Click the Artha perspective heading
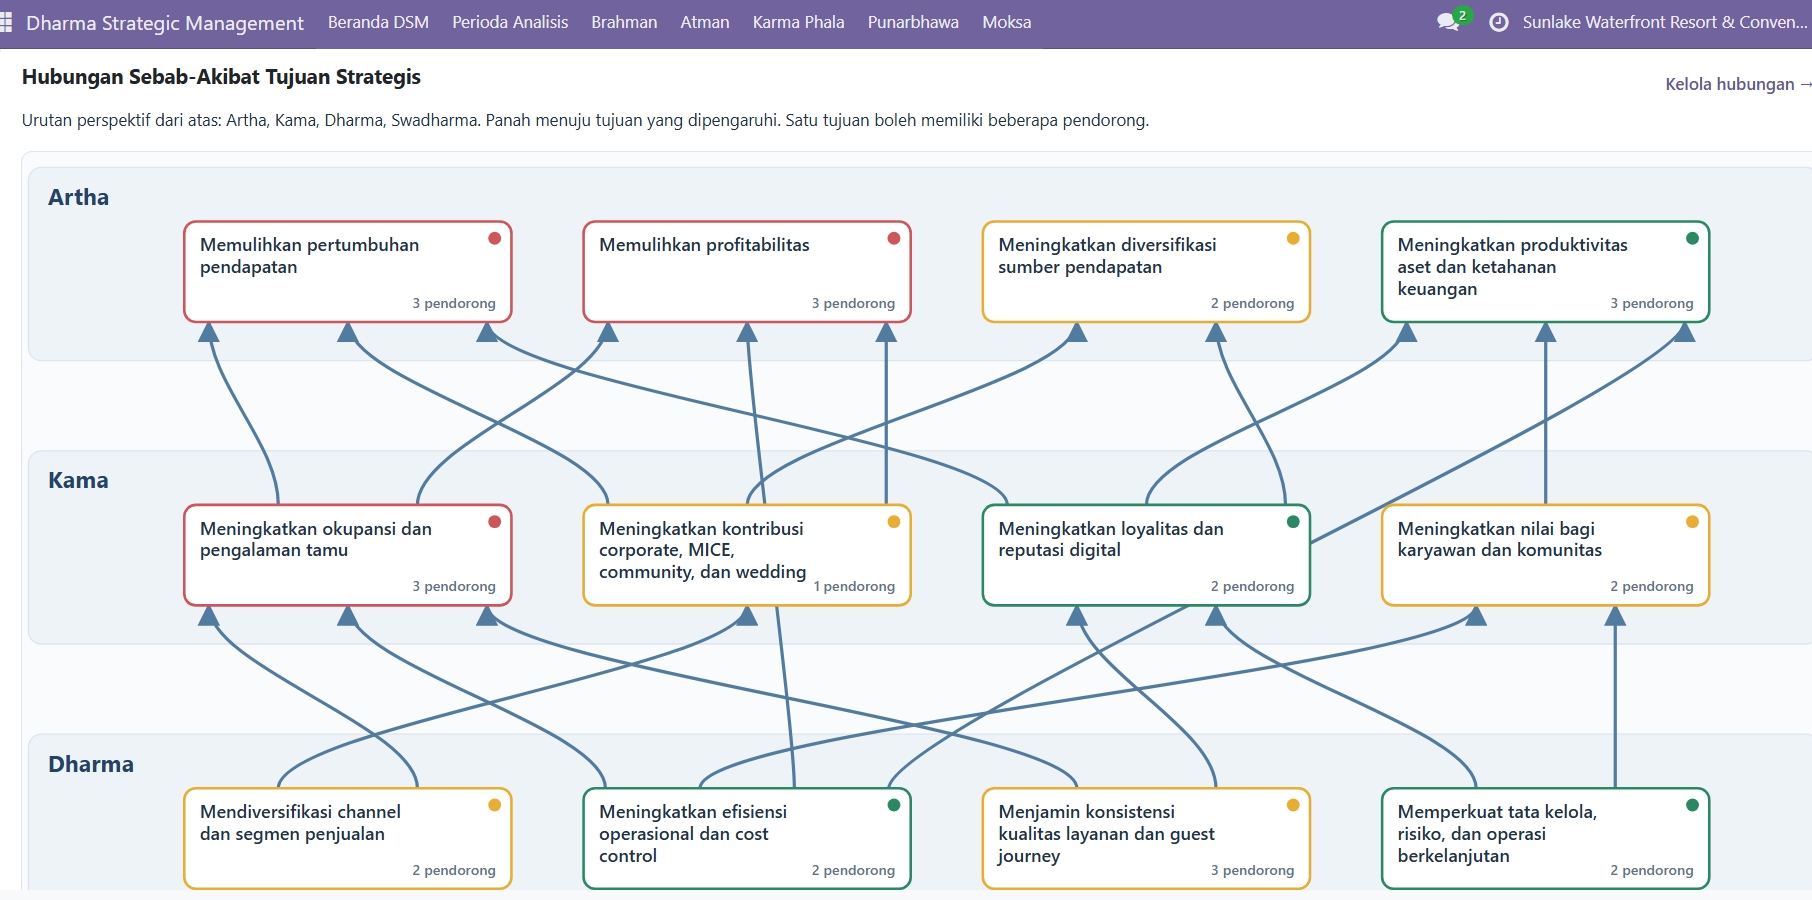The width and height of the screenshot is (1812, 900). [x=79, y=197]
